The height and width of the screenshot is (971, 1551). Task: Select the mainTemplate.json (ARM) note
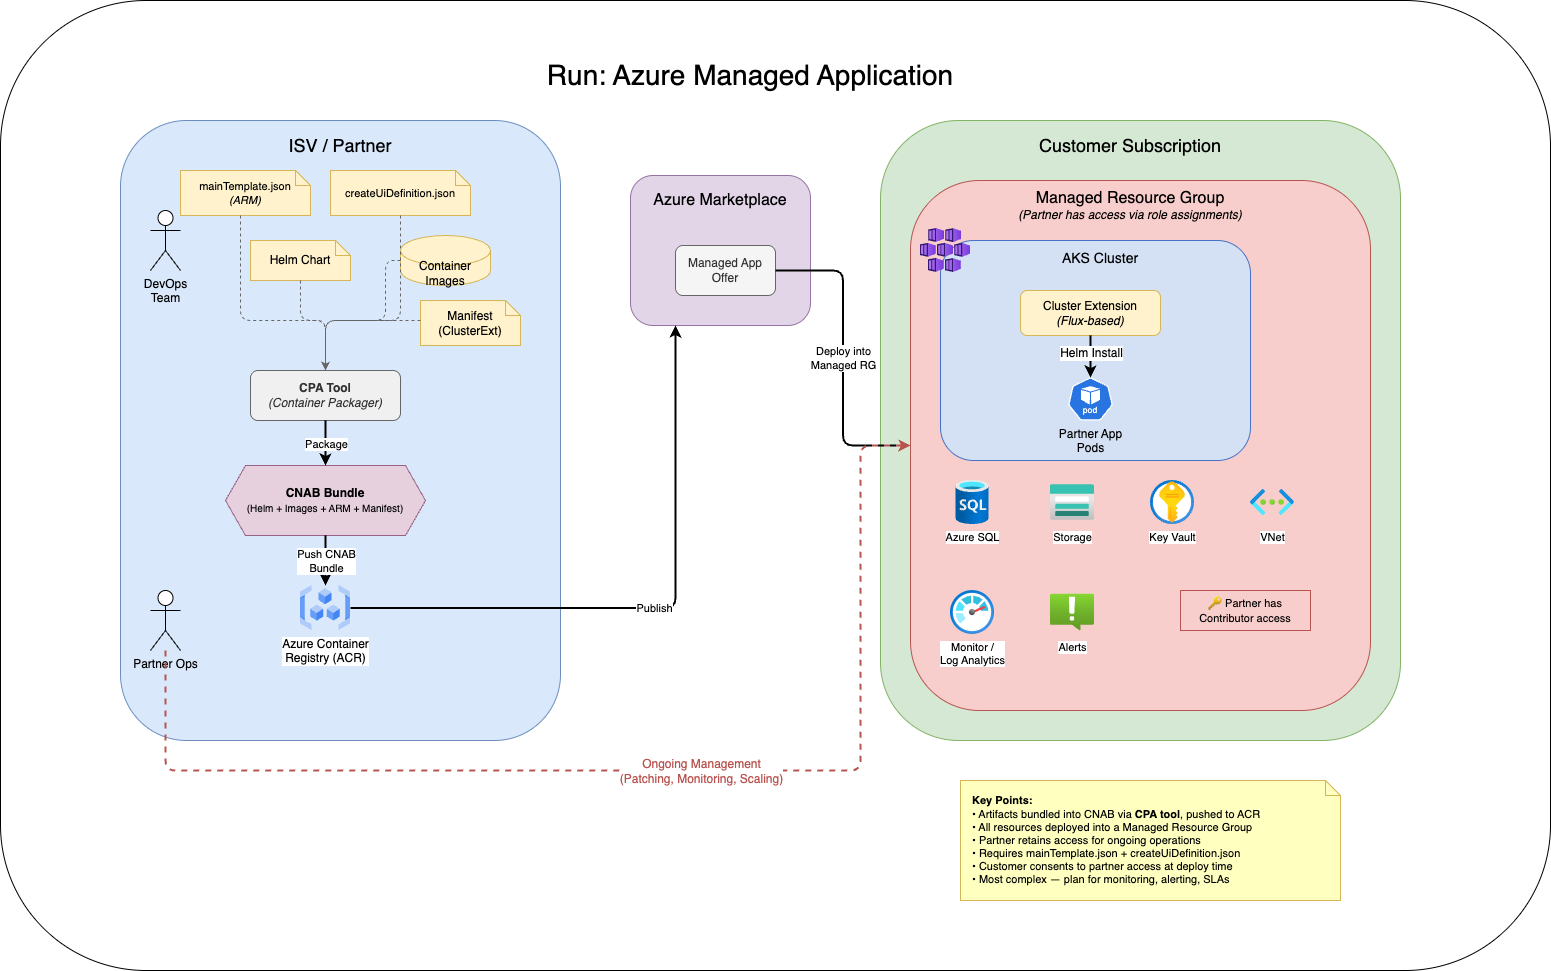click(245, 193)
